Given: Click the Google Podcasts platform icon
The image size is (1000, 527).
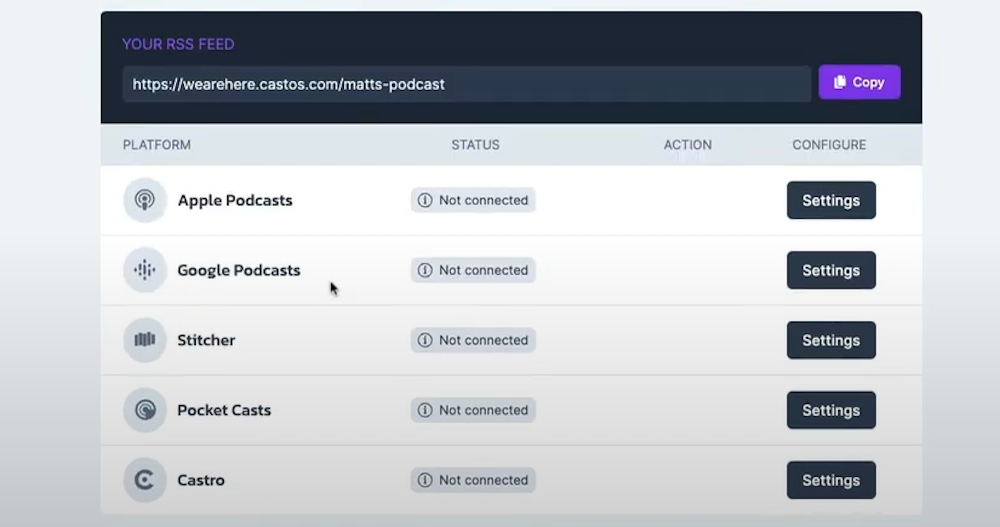Looking at the screenshot, I should point(145,270).
